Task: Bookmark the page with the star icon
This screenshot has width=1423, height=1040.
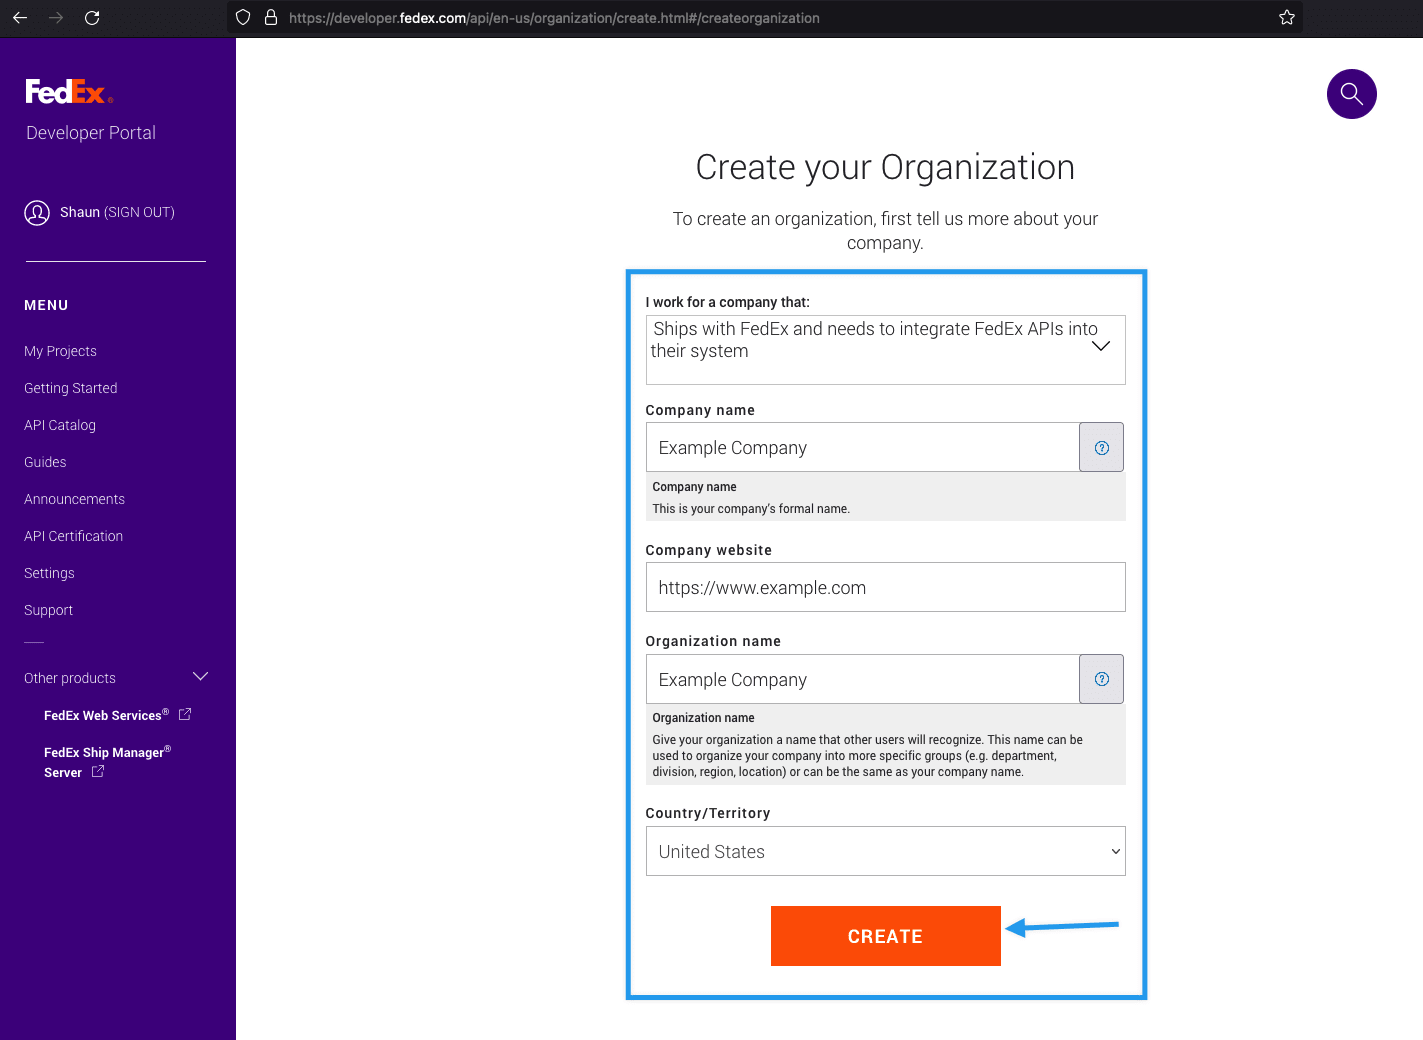Action: pos(1287,17)
